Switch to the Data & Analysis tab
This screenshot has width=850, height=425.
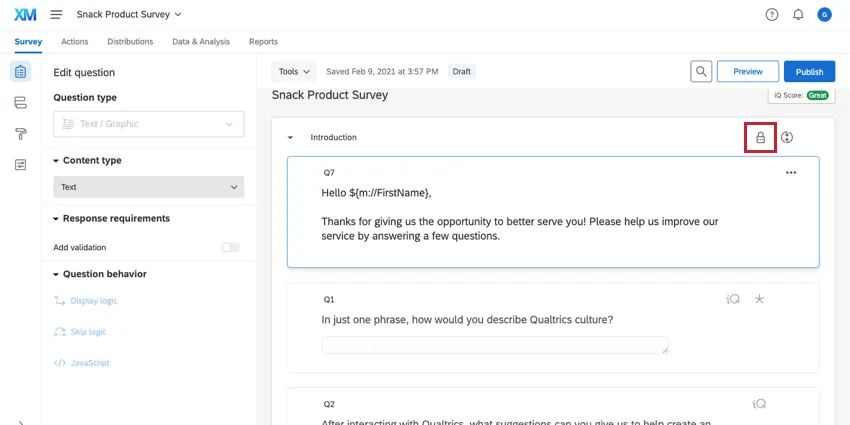[201, 42]
